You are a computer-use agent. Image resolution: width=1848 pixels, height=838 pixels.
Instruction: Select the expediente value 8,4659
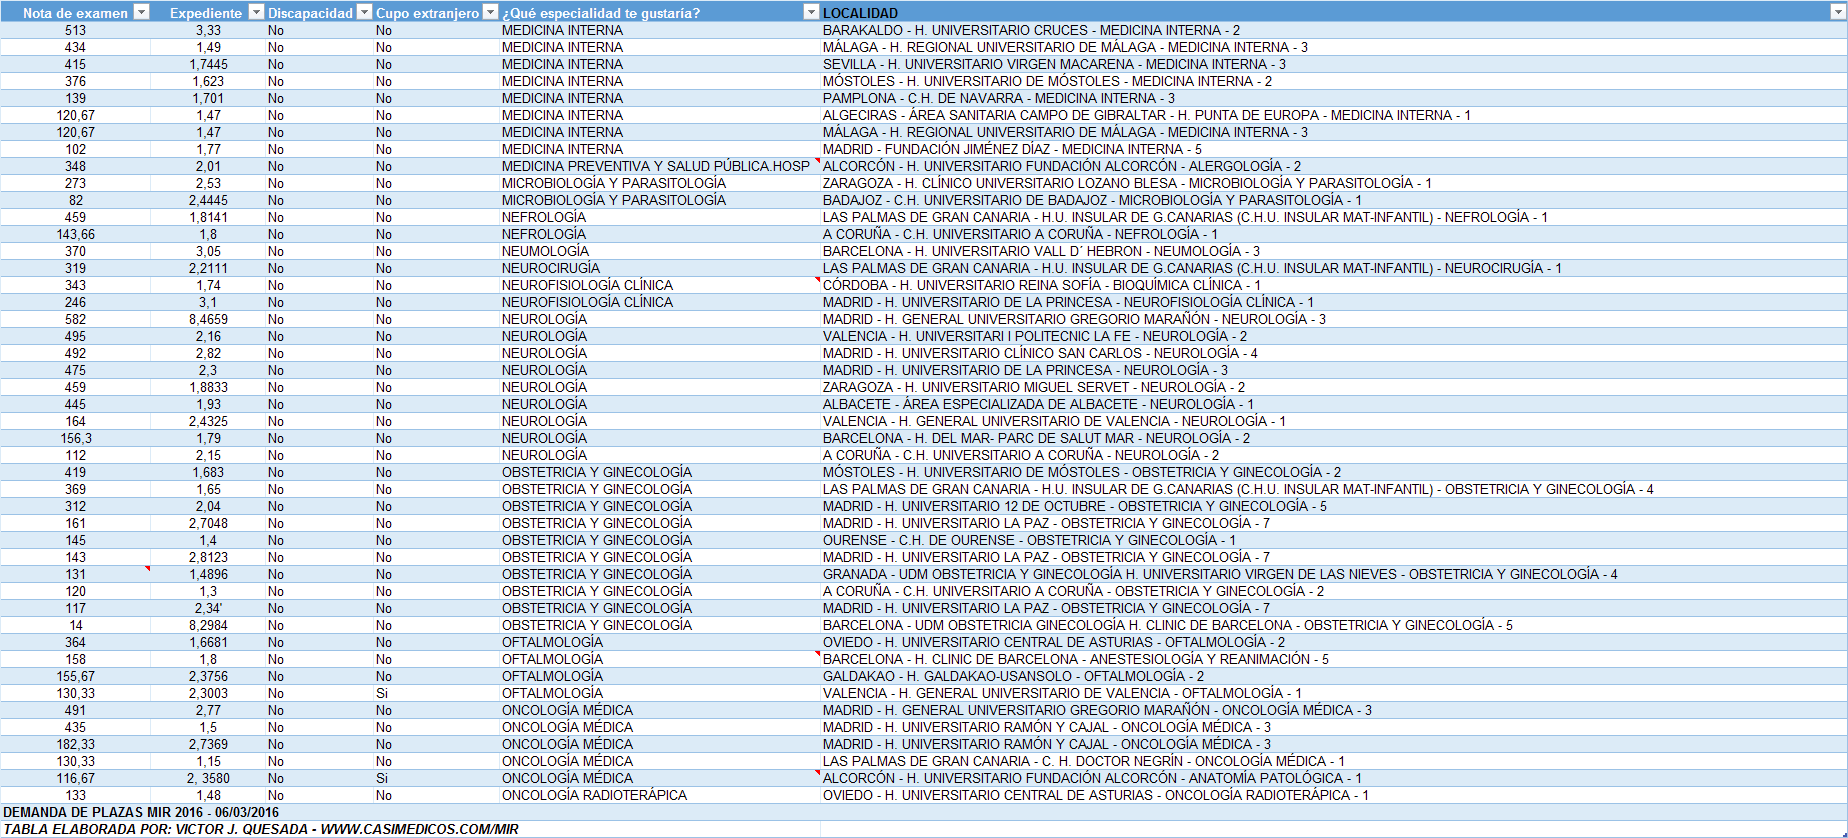[x=208, y=319]
